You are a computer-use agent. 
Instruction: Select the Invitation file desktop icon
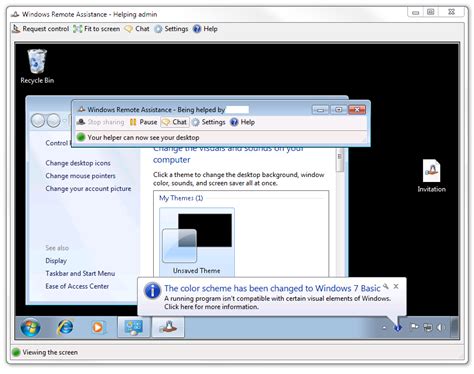pos(431,176)
